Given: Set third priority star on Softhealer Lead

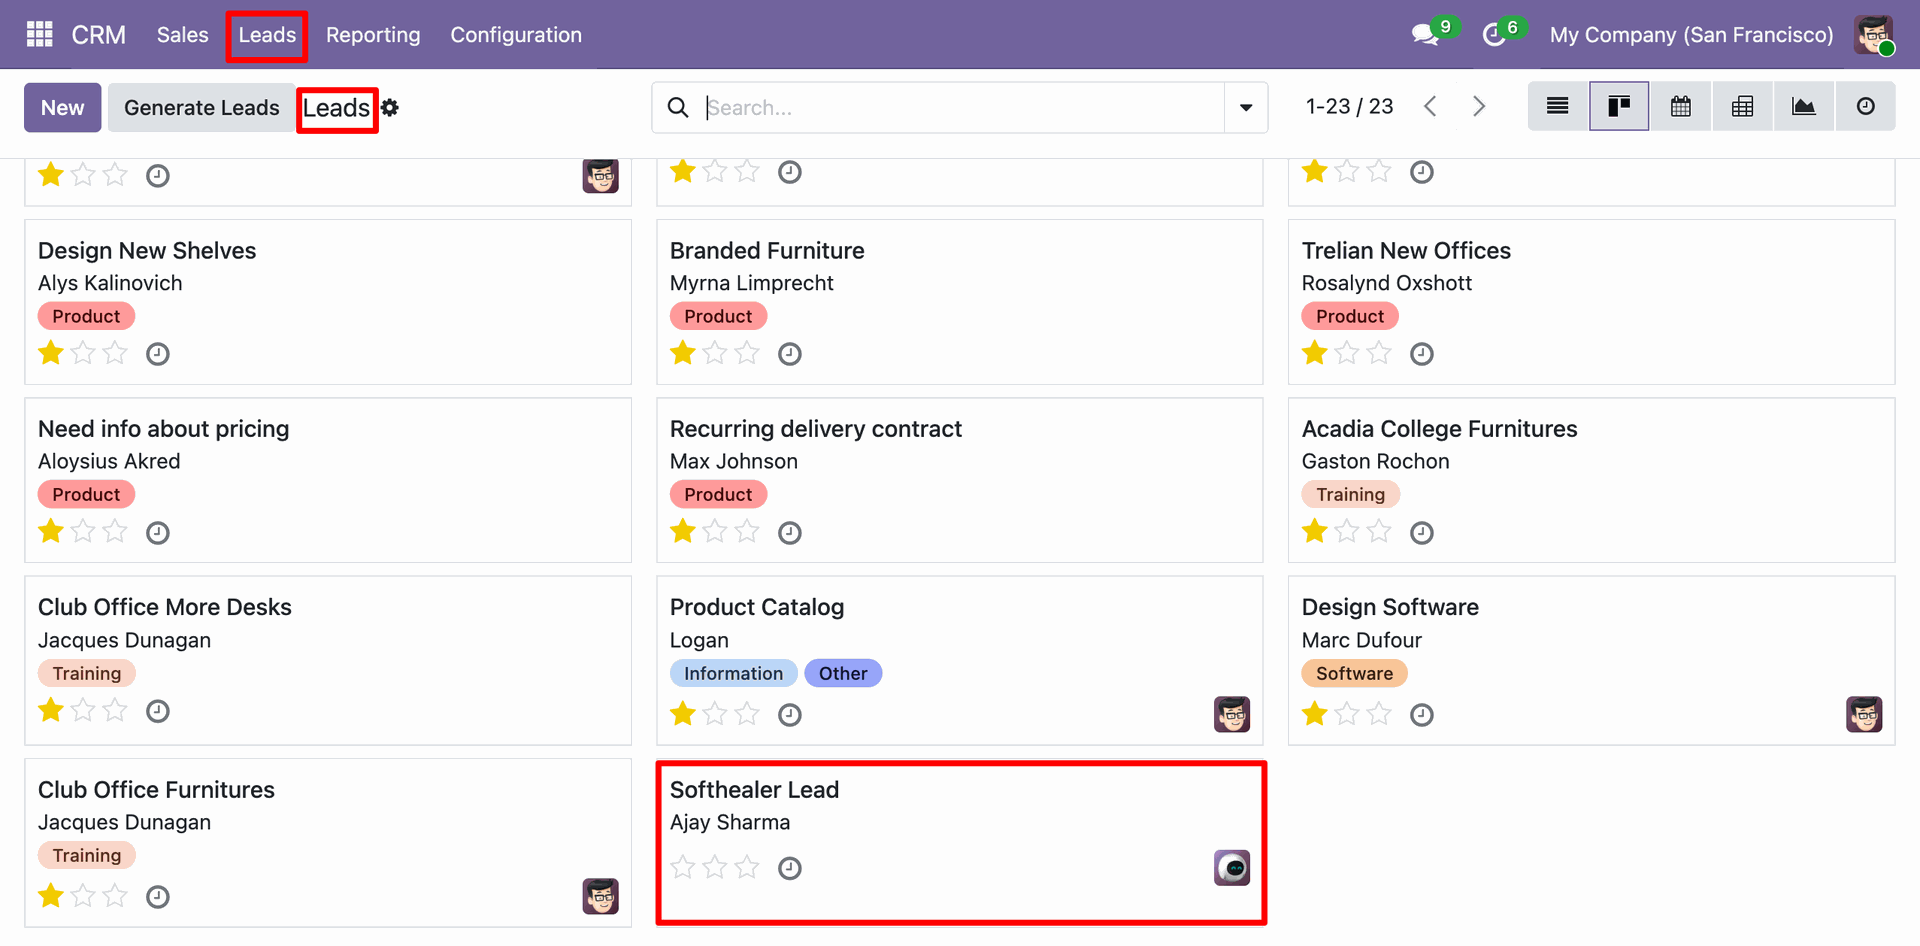Looking at the screenshot, I should point(747,867).
